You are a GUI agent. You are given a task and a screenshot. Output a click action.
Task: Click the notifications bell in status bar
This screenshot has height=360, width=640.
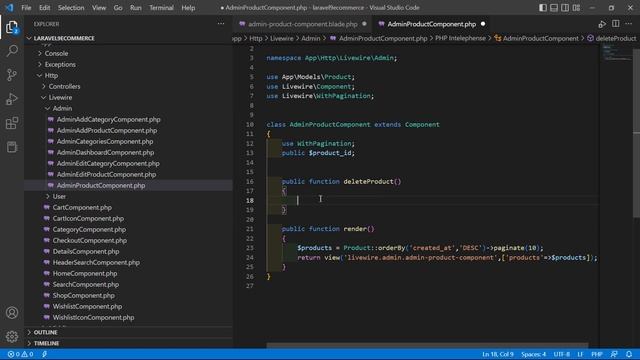tap(629, 354)
